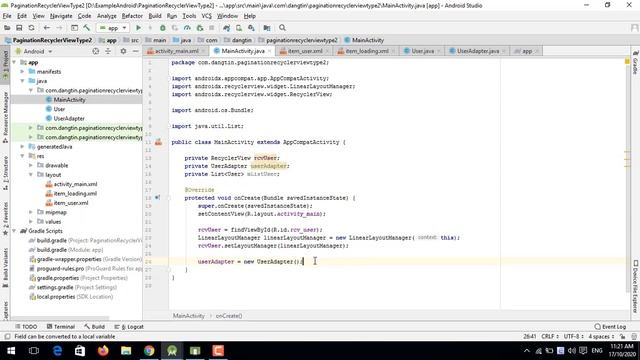
Task: Collapse the layout folder
Action: pos(31,175)
